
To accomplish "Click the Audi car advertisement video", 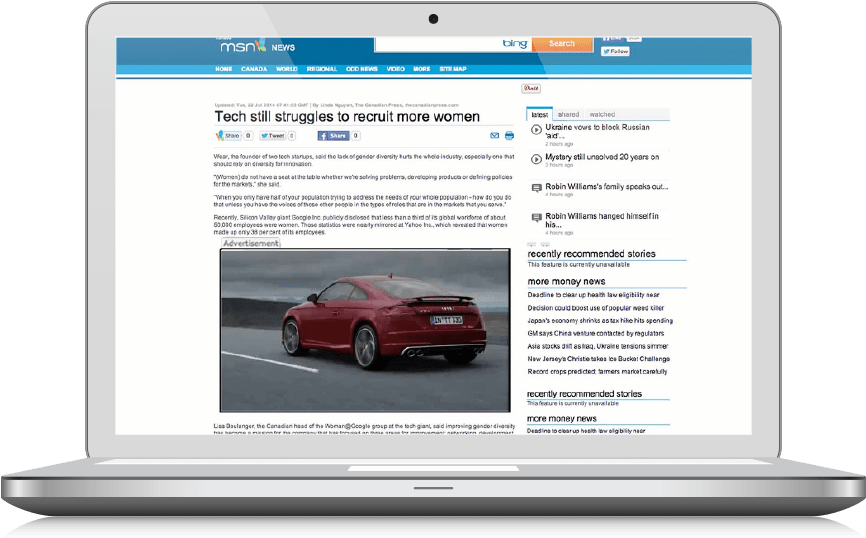I will (x=365, y=330).
